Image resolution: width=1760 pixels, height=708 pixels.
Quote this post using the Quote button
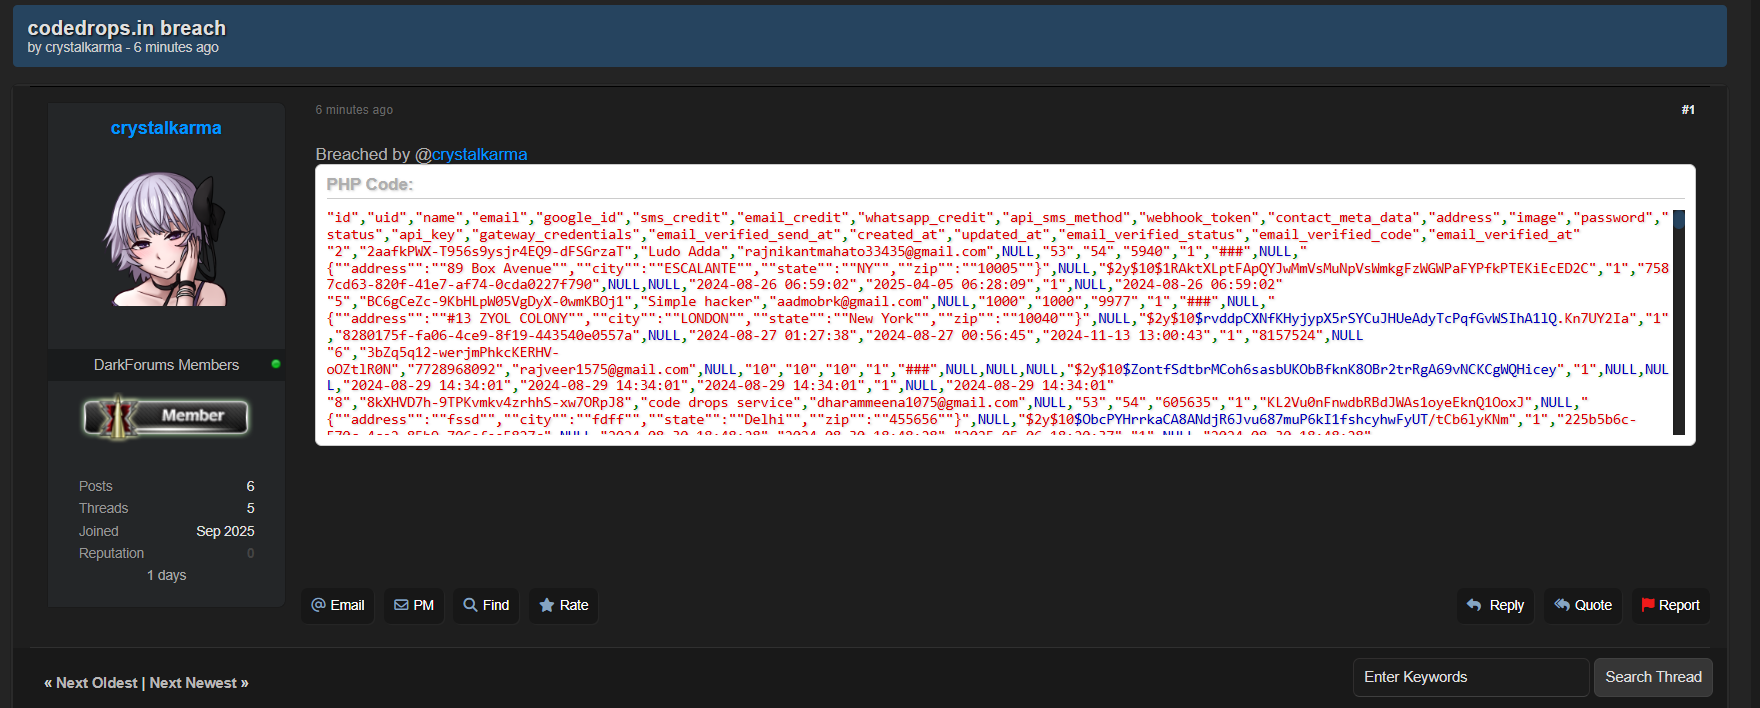[x=1583, y=605]
